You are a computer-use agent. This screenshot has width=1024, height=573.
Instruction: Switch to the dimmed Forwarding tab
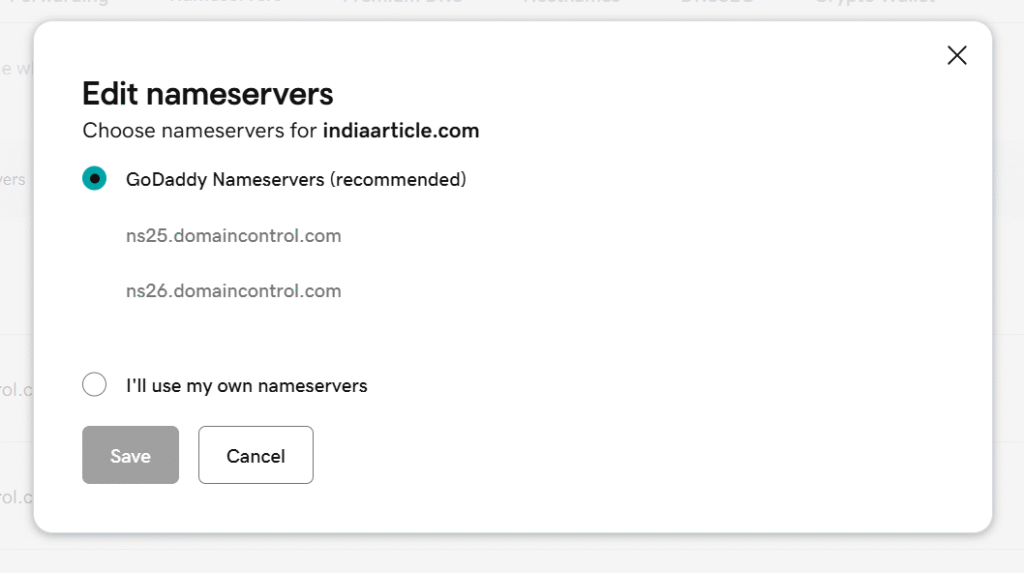pos(60,3)
